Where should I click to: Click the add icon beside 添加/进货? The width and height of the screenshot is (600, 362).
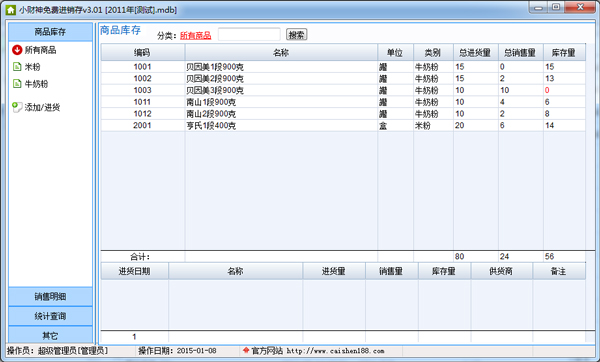pos(17,107)
